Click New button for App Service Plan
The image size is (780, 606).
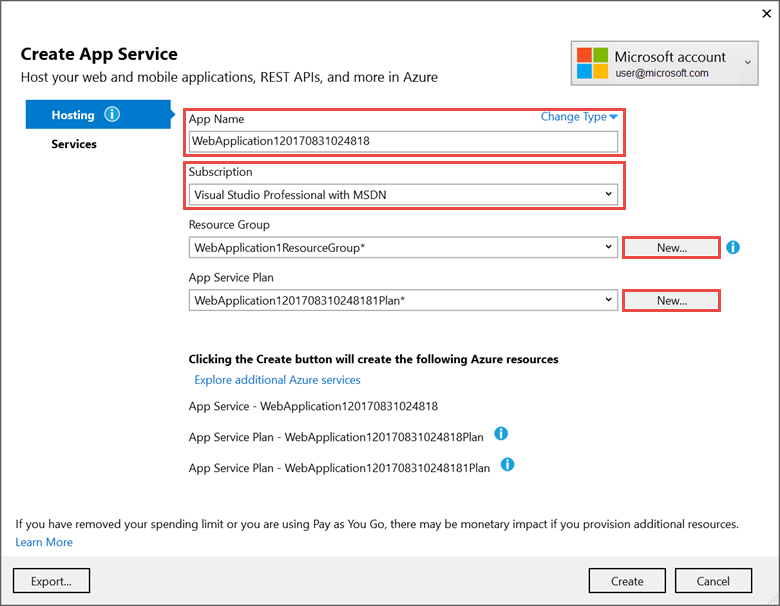(671, 300)
